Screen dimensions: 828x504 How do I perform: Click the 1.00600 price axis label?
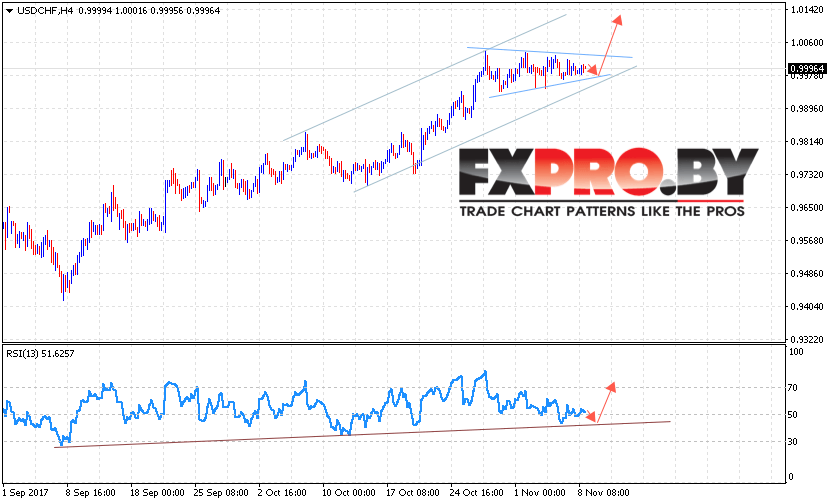click(807, 43)
